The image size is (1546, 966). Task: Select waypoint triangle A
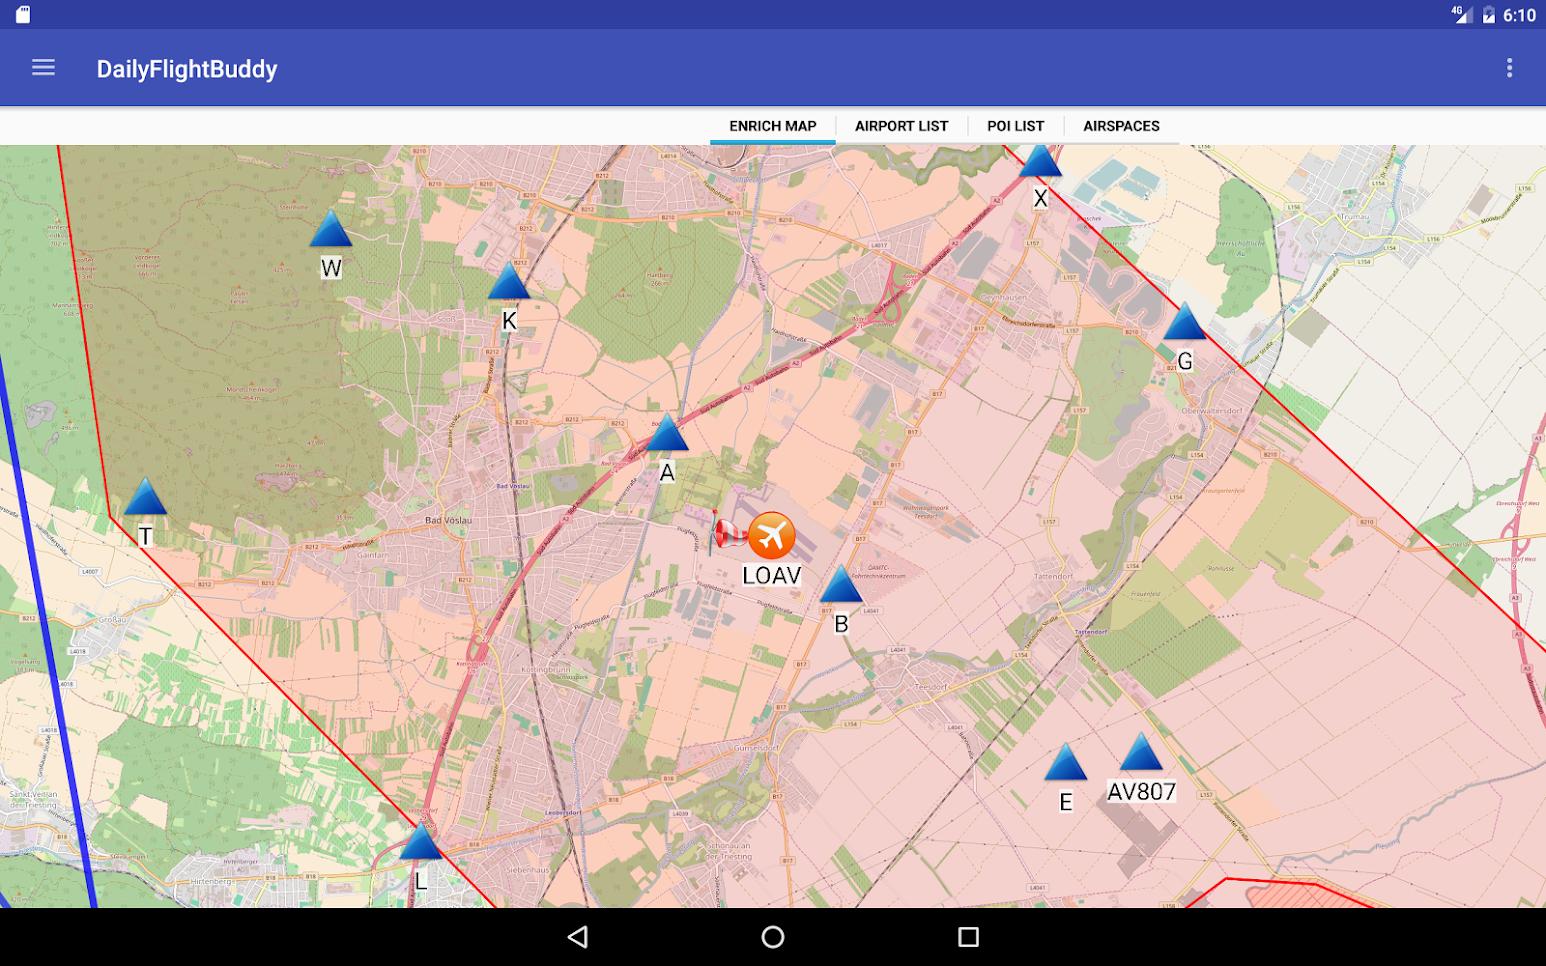(667, 434)
